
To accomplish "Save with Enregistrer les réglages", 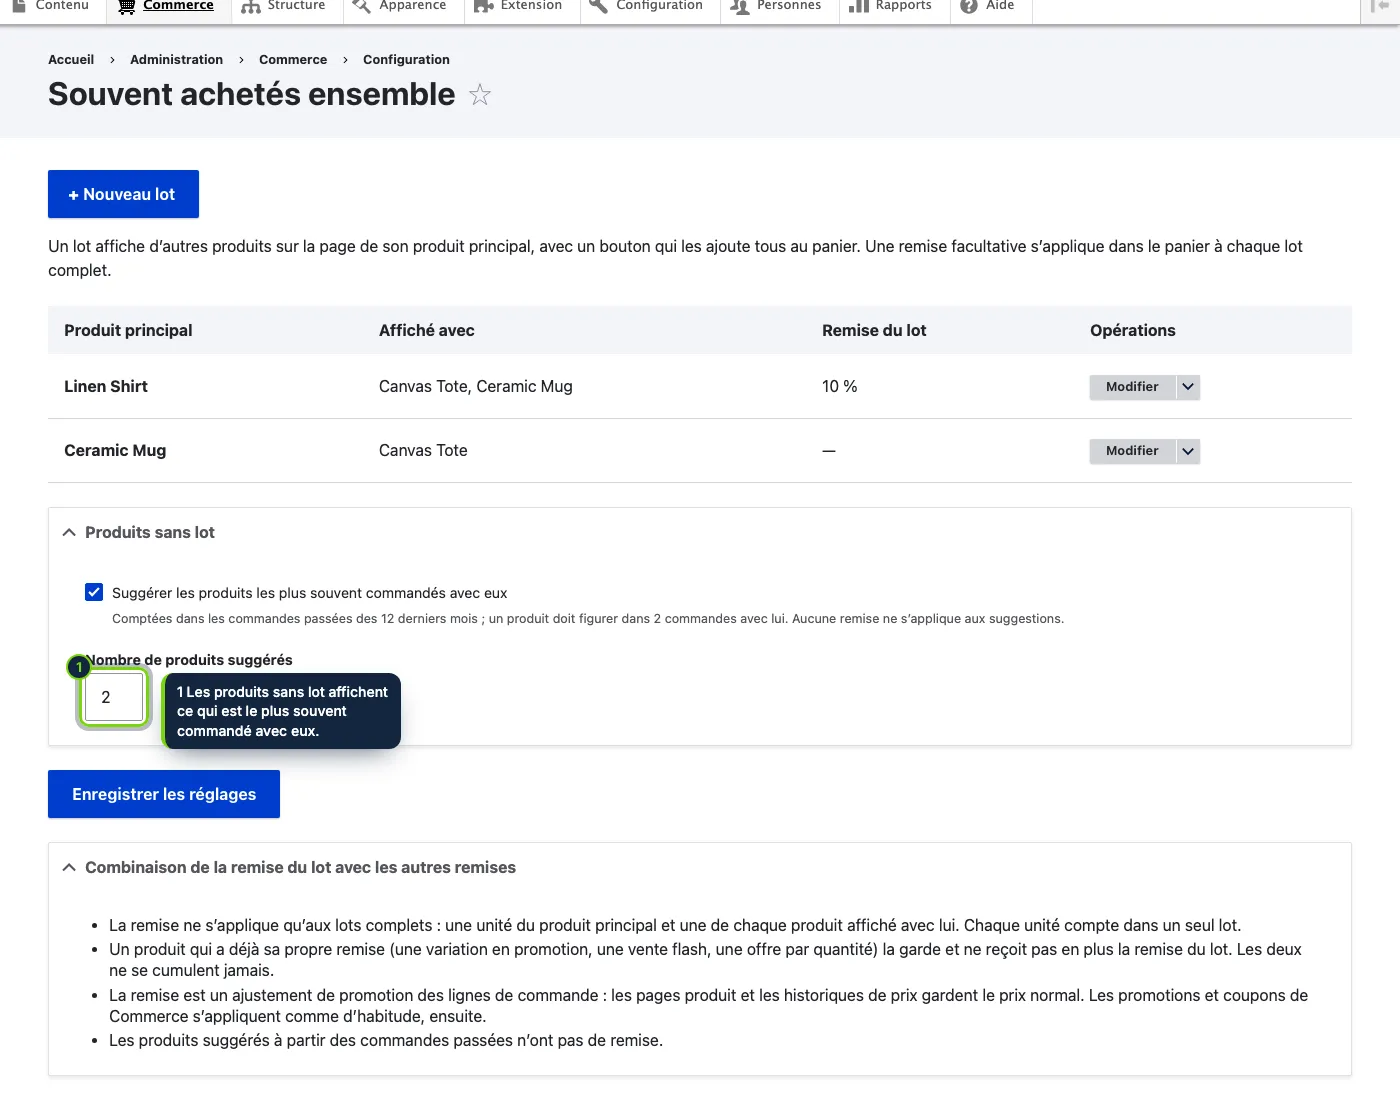I will point(164,794).
